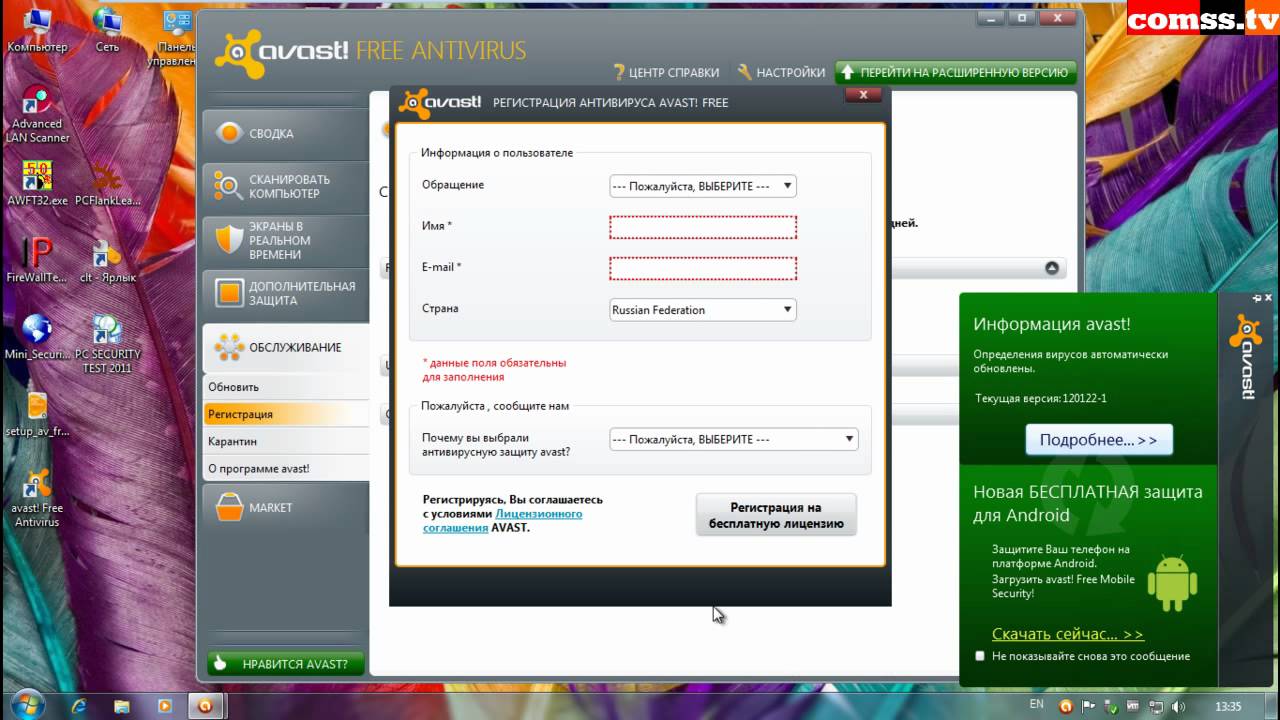The width and height of the screenshot is (1280, 720).
Task: Open Дополнительная защита section
Action: click(x=285, y=293)
